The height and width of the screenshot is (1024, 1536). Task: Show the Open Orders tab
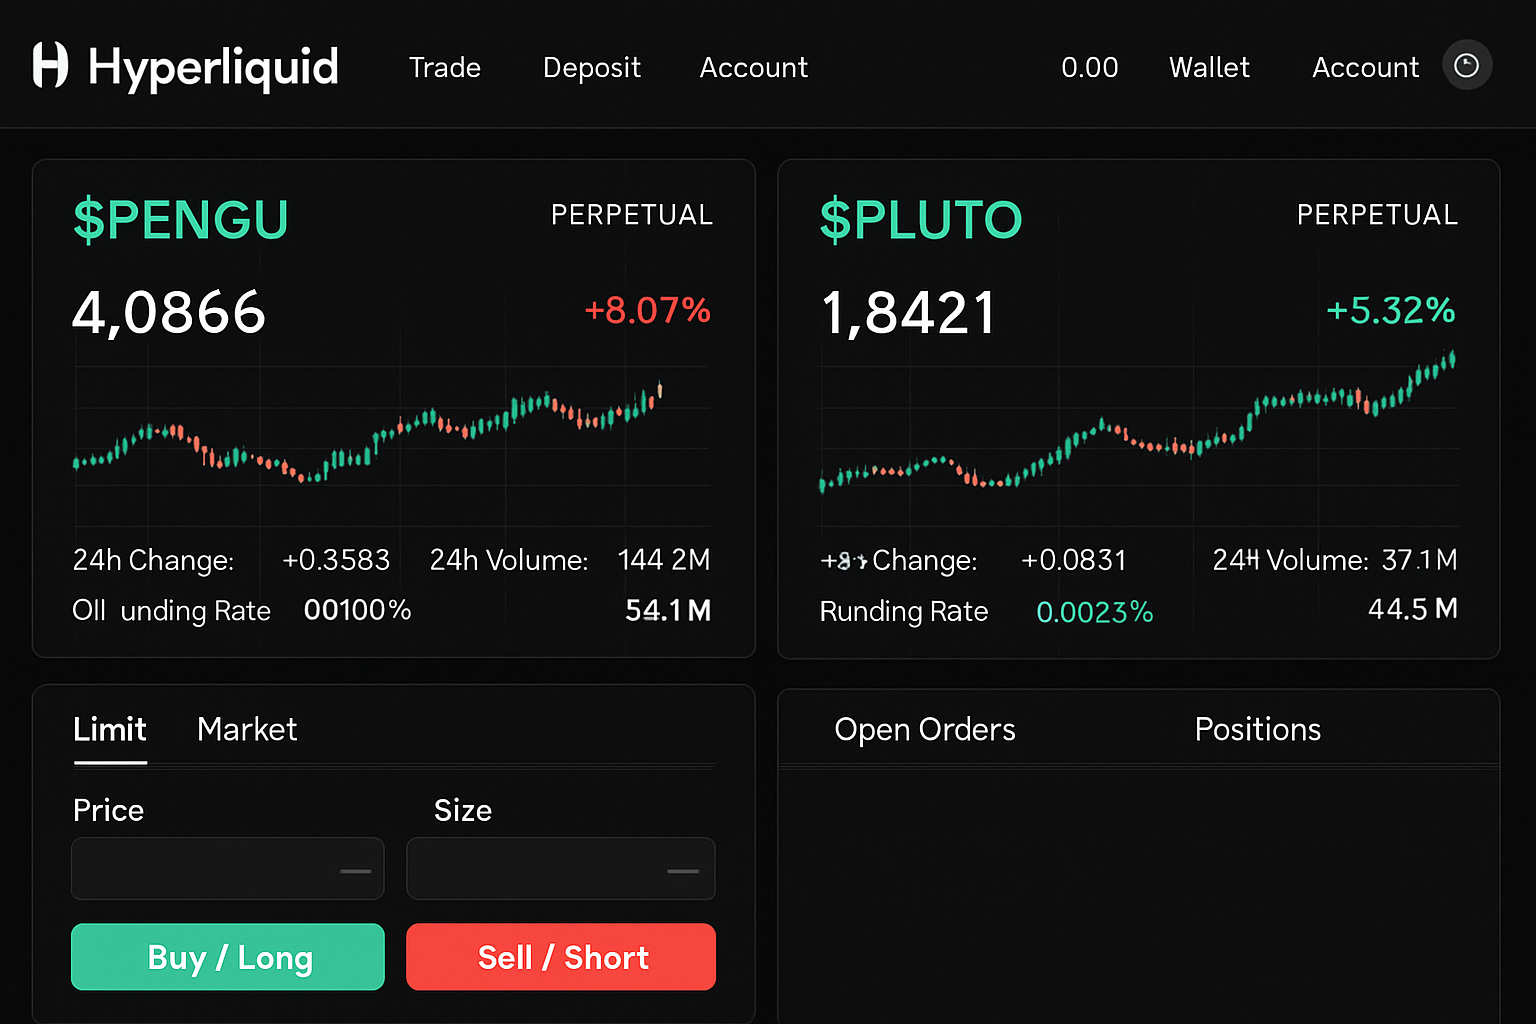click(x=925, y=730)
